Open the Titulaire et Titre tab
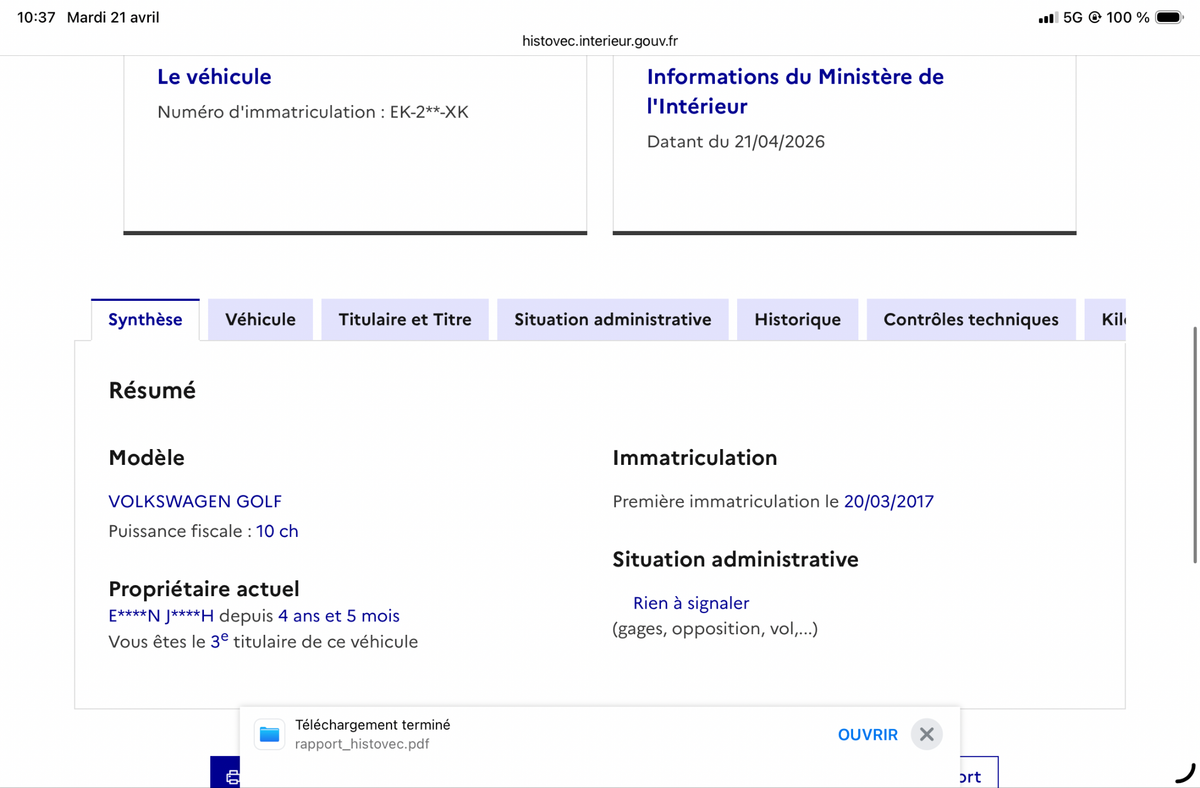 click(x=405, y=319)
